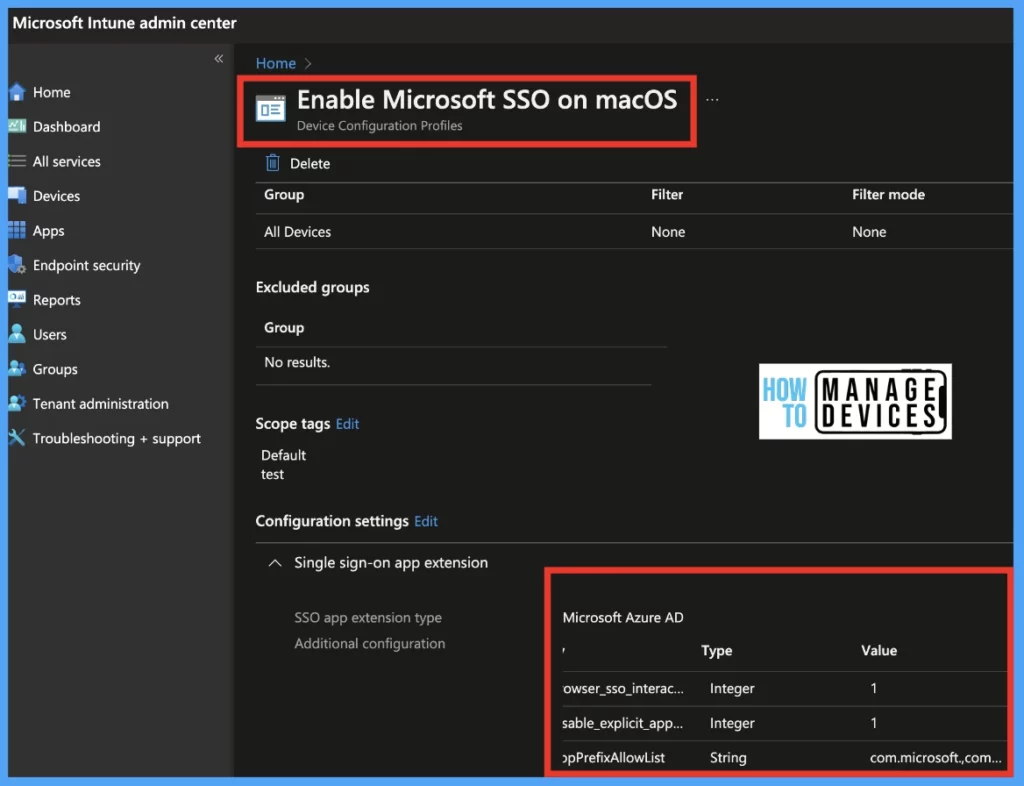
Task: Select the AppPrefixAllowList key row
Action: tap(784, 758)
